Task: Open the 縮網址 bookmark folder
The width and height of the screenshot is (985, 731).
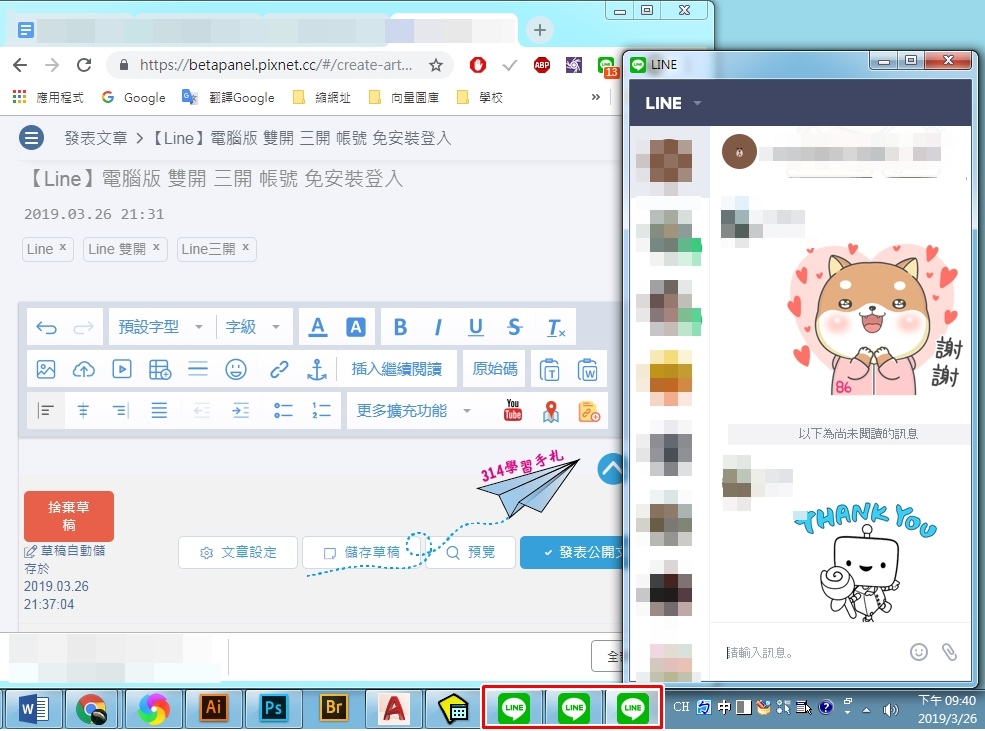Action: [x=322, y=97]
